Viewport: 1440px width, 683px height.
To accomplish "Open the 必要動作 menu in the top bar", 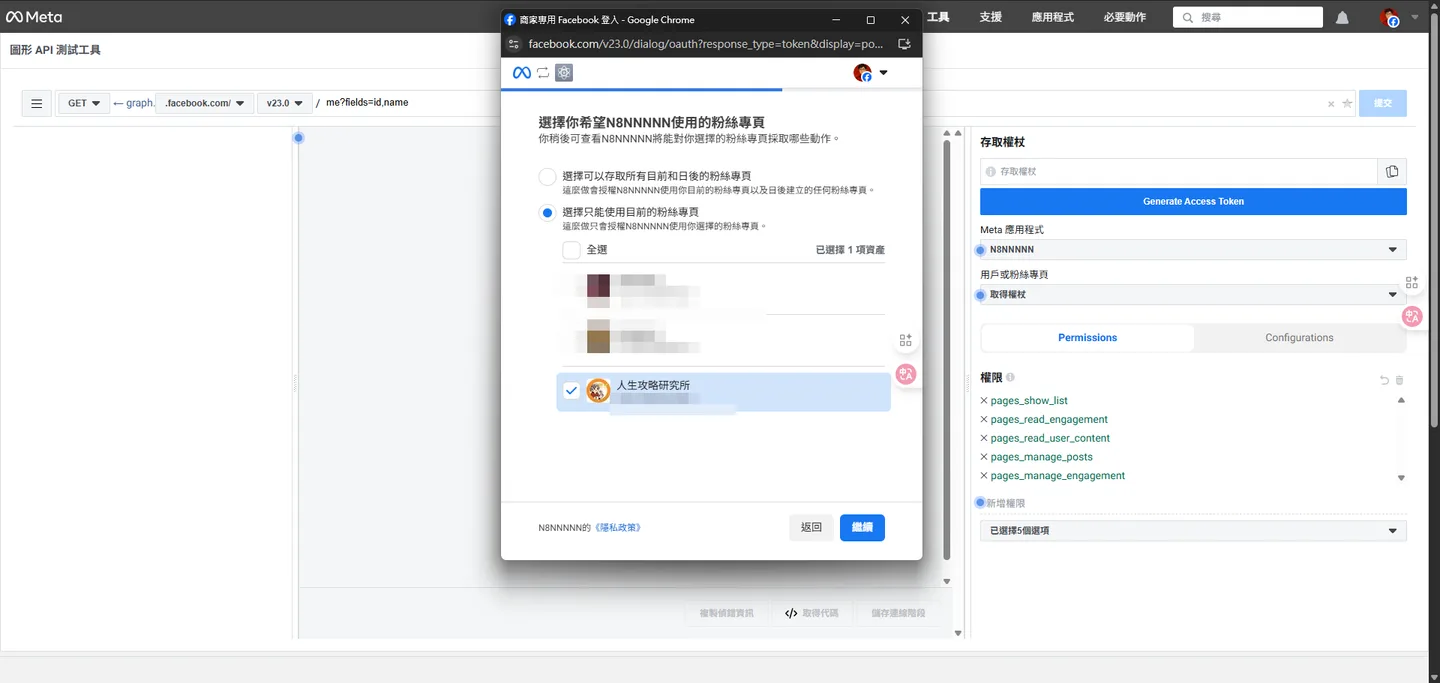I will (x=1124, y=17).
